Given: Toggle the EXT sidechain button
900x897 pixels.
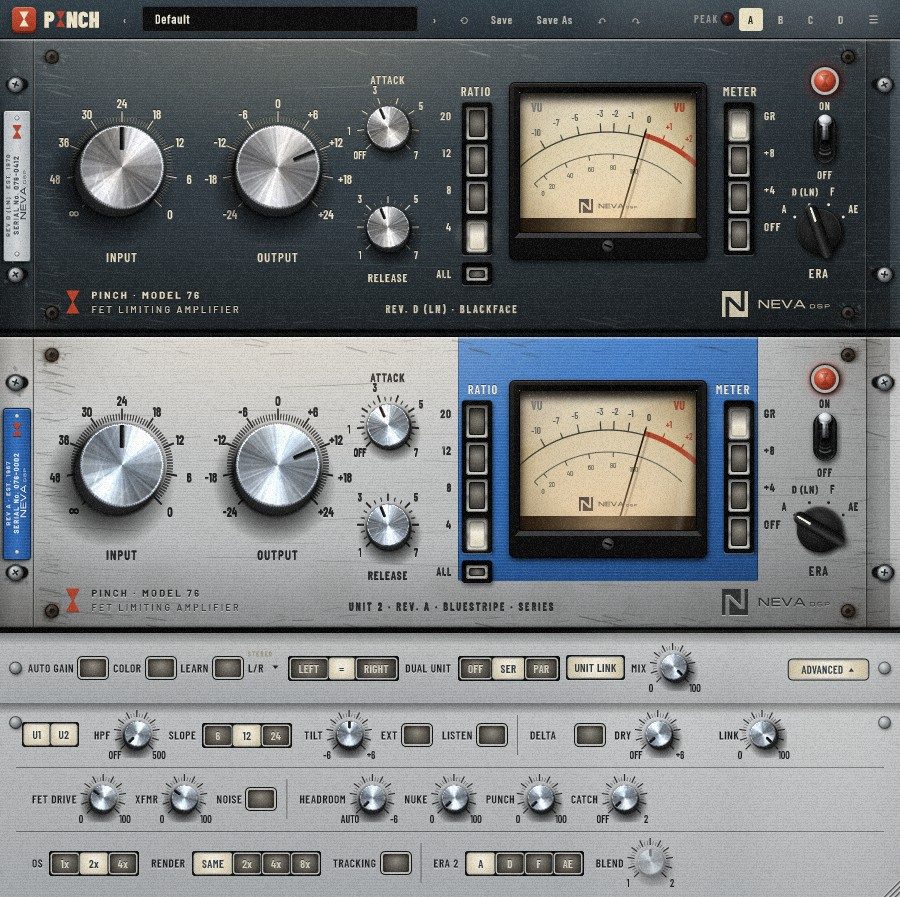Looking at the screenshot, I should pyautogui.click(x=417, y=735).
